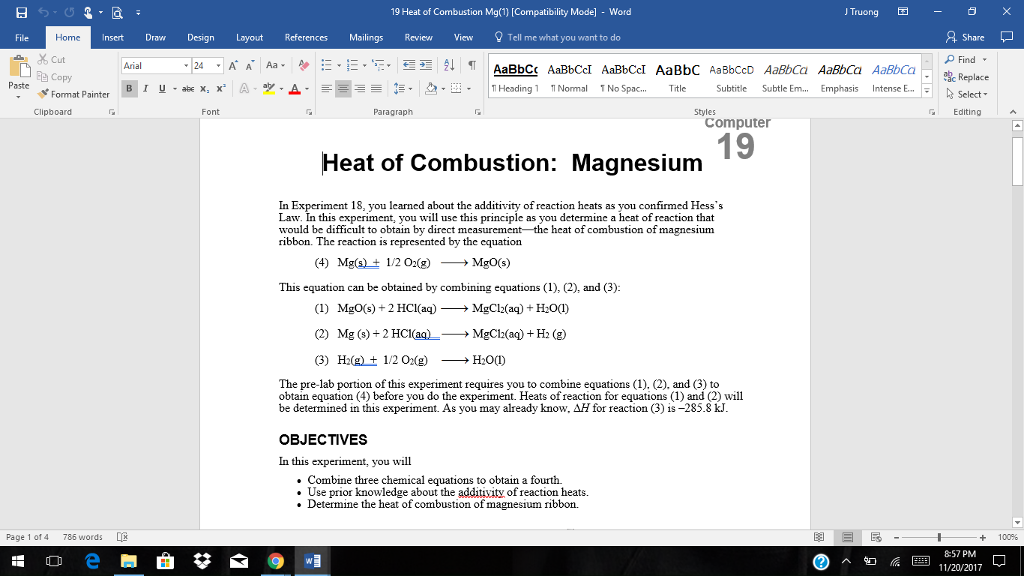Open Microsoft Edge from taskbar

point(92,561)
